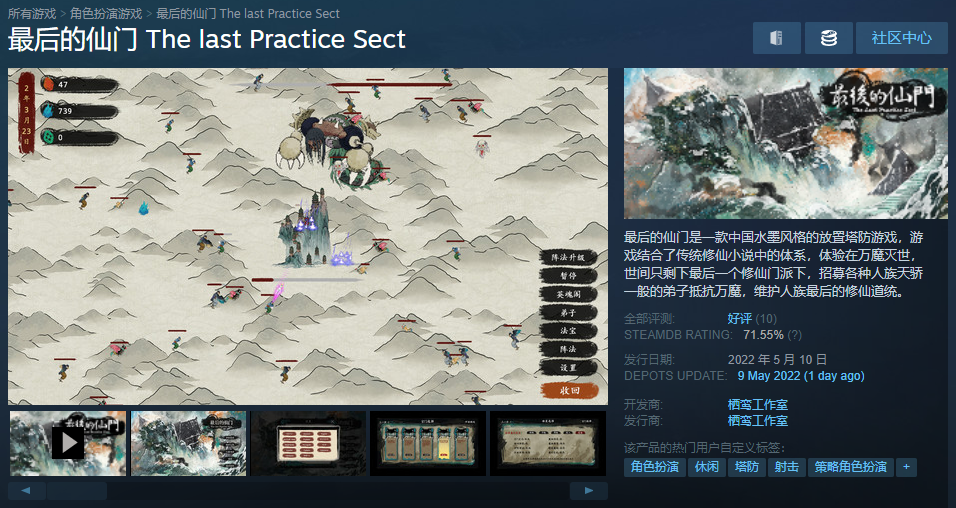956x508 pixels.
Task: Open developer 栖鸾工作室 link
Action: [x=757, y=404]
